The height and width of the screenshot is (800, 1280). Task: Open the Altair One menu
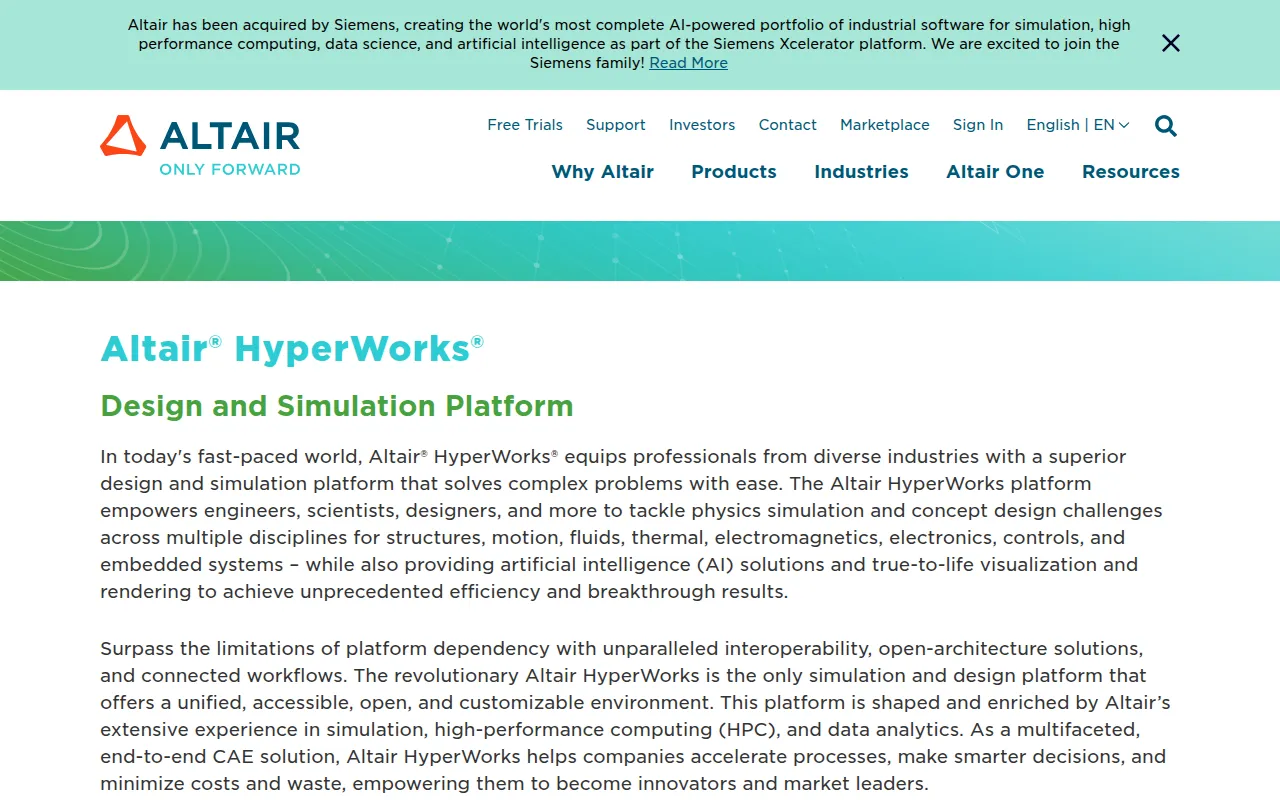(x=995, y=172)
